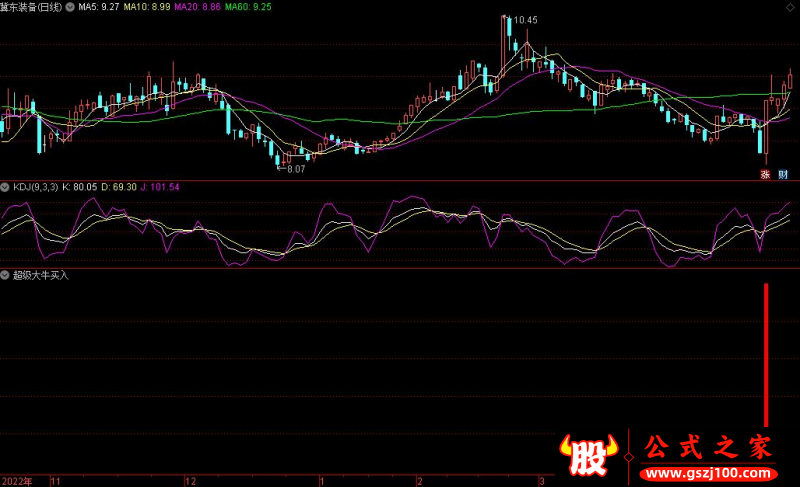Image resolution: width=800 pixels, height=487 pixels.
Task: Click the magenta MA20: 8.86 label
Action: tap(196, 6)
